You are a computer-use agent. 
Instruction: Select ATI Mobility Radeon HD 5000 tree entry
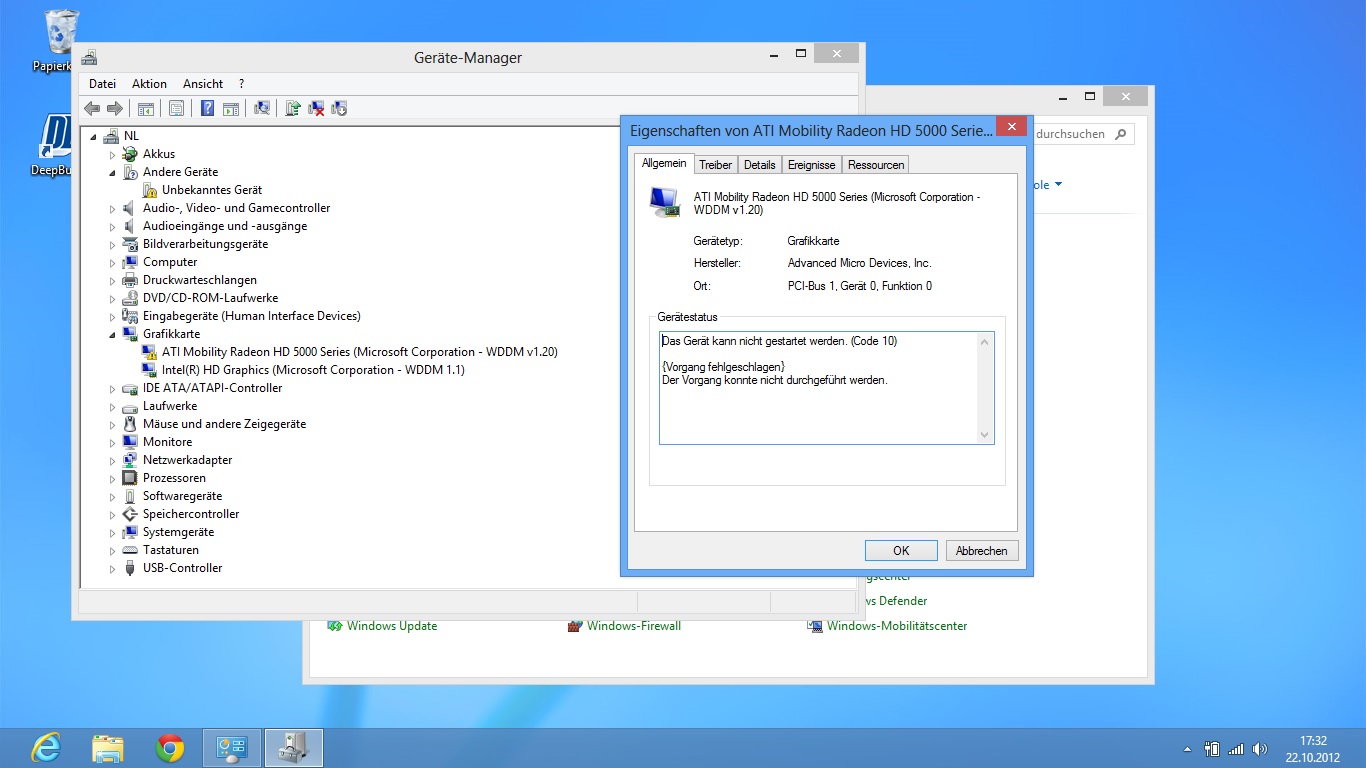360,352
